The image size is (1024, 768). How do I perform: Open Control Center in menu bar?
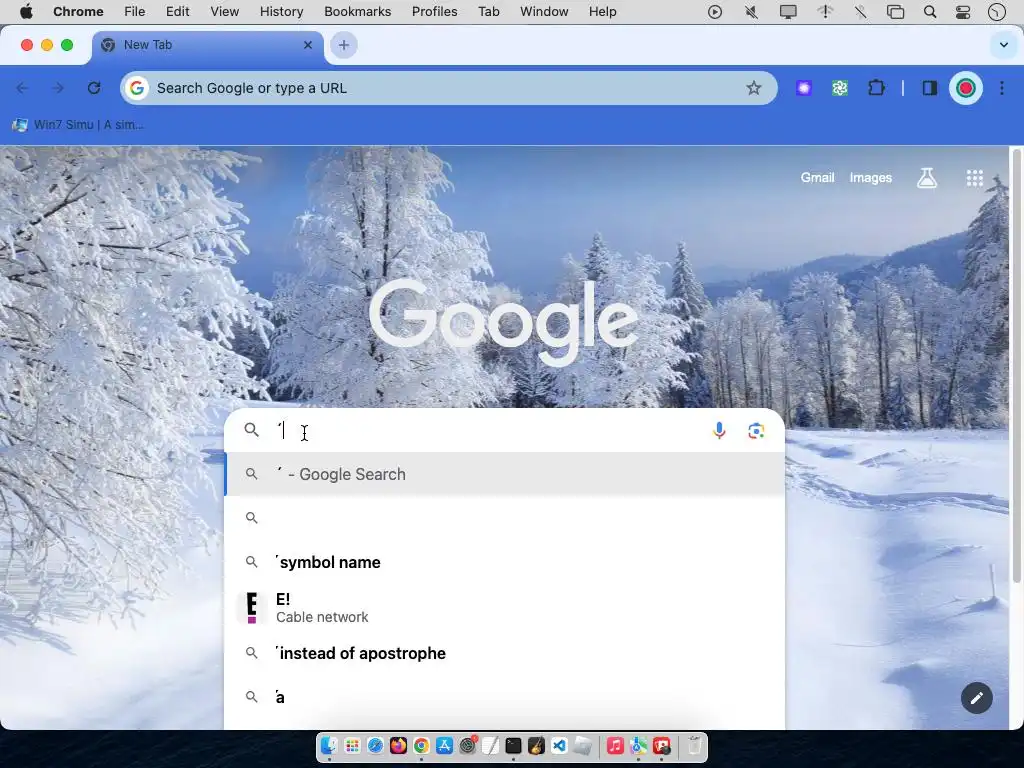tap(963, 12)
